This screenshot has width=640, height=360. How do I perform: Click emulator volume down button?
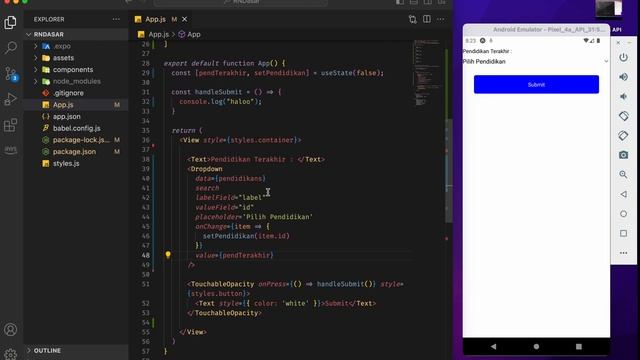point(623,97)
